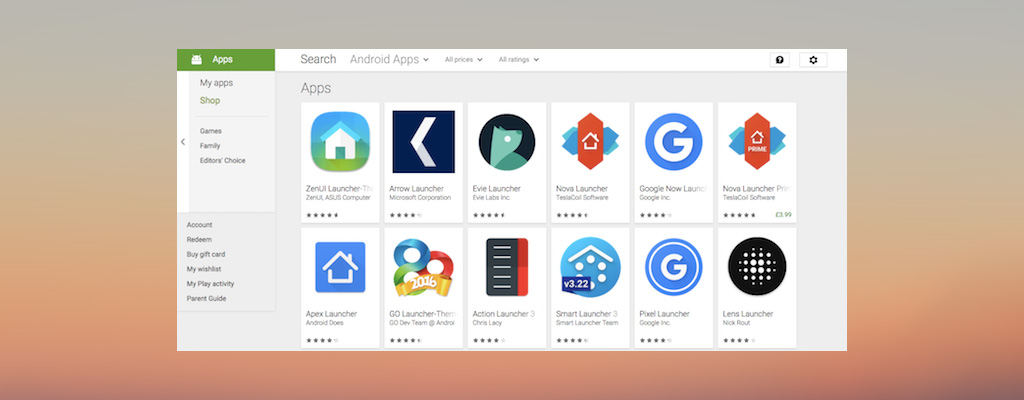Select the Evie Launcher icon

point(506,142)
